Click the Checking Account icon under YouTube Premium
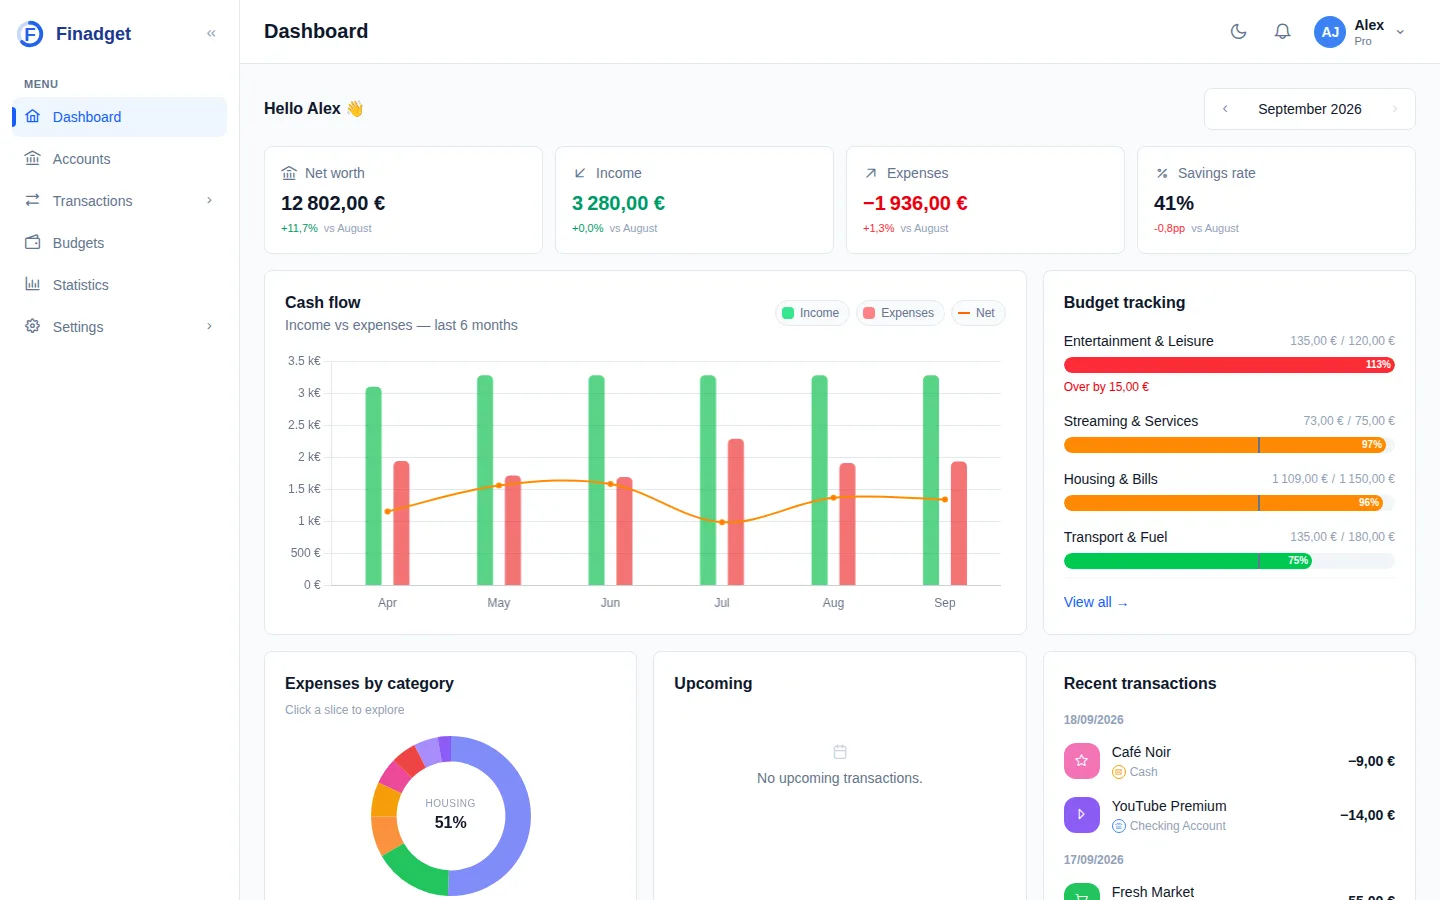 pyautogui.click(x=1119, y=826)
